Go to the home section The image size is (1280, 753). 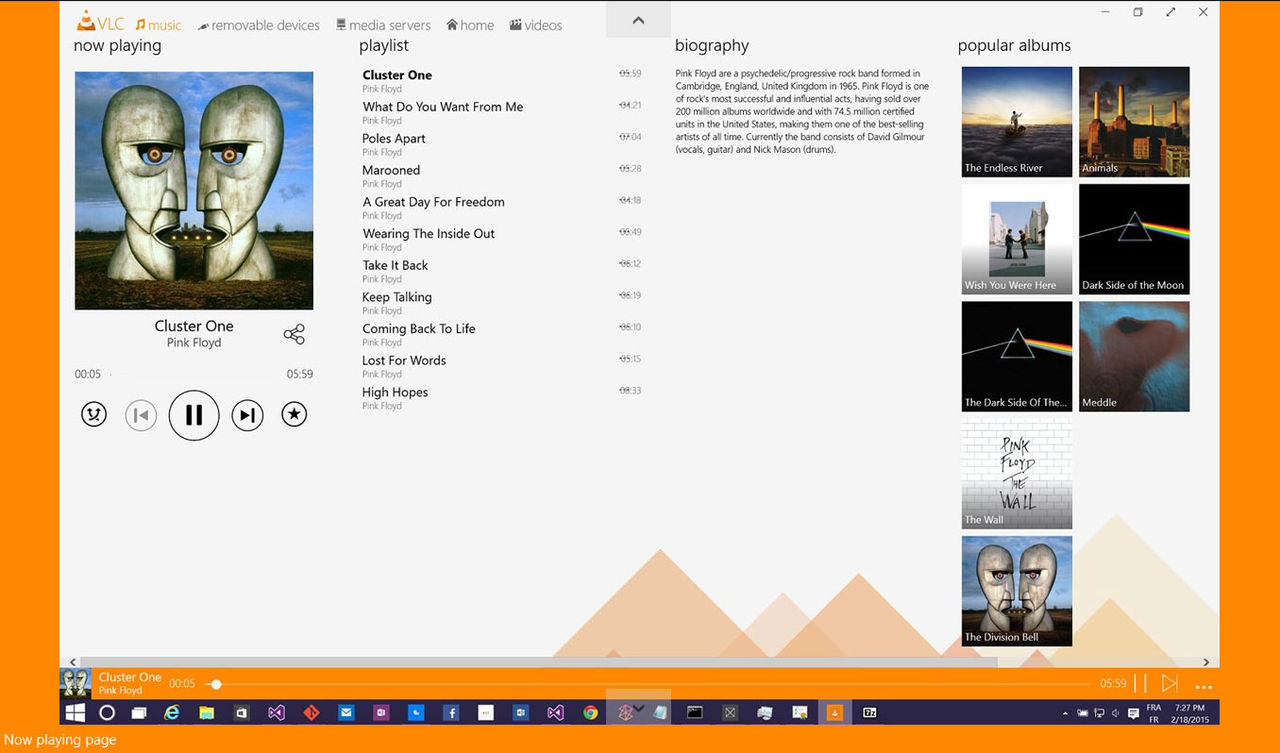click(x=469, y=24)
